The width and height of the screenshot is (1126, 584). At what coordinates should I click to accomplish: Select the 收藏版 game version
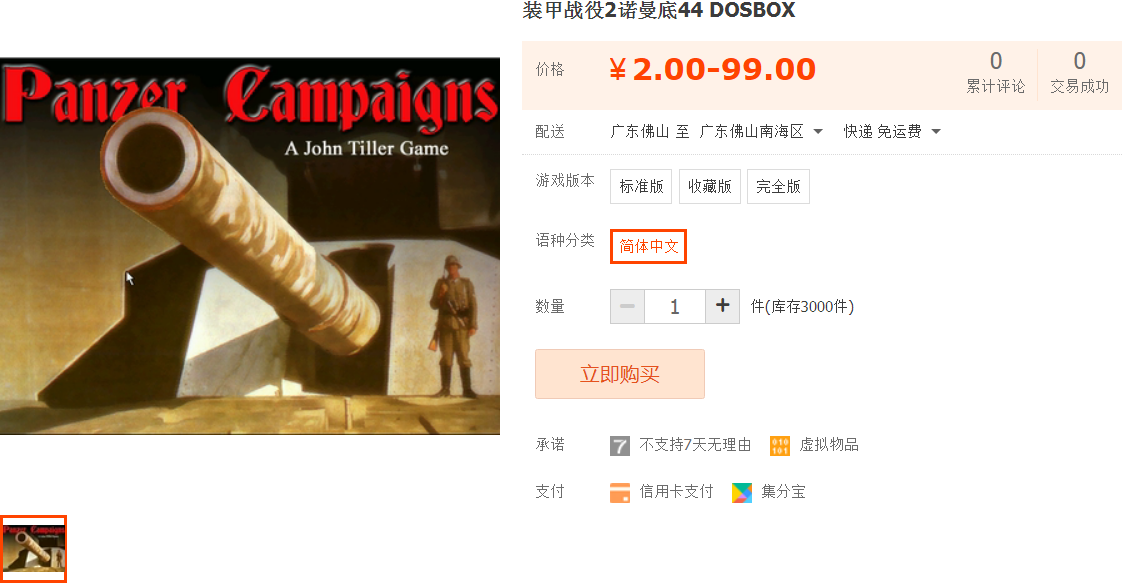[x=709, y=187]
